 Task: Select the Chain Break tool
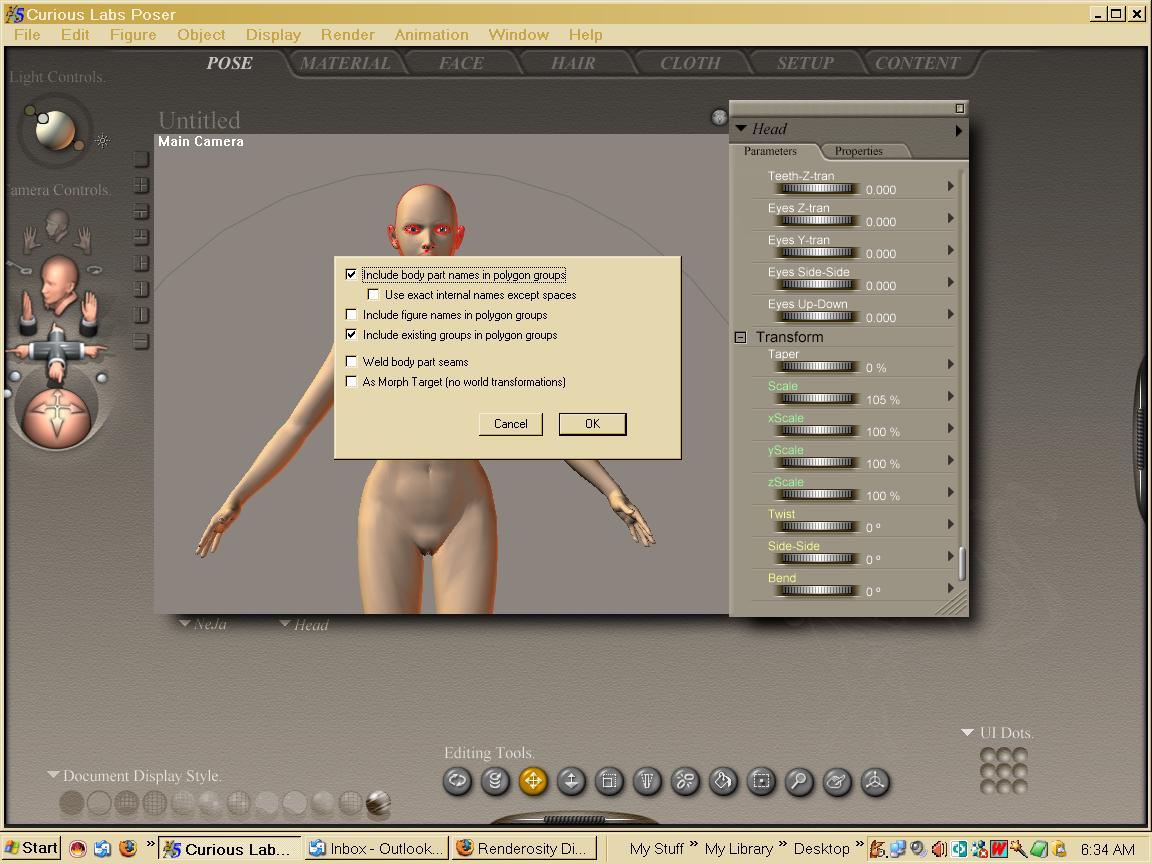click(x=685, y=781)
